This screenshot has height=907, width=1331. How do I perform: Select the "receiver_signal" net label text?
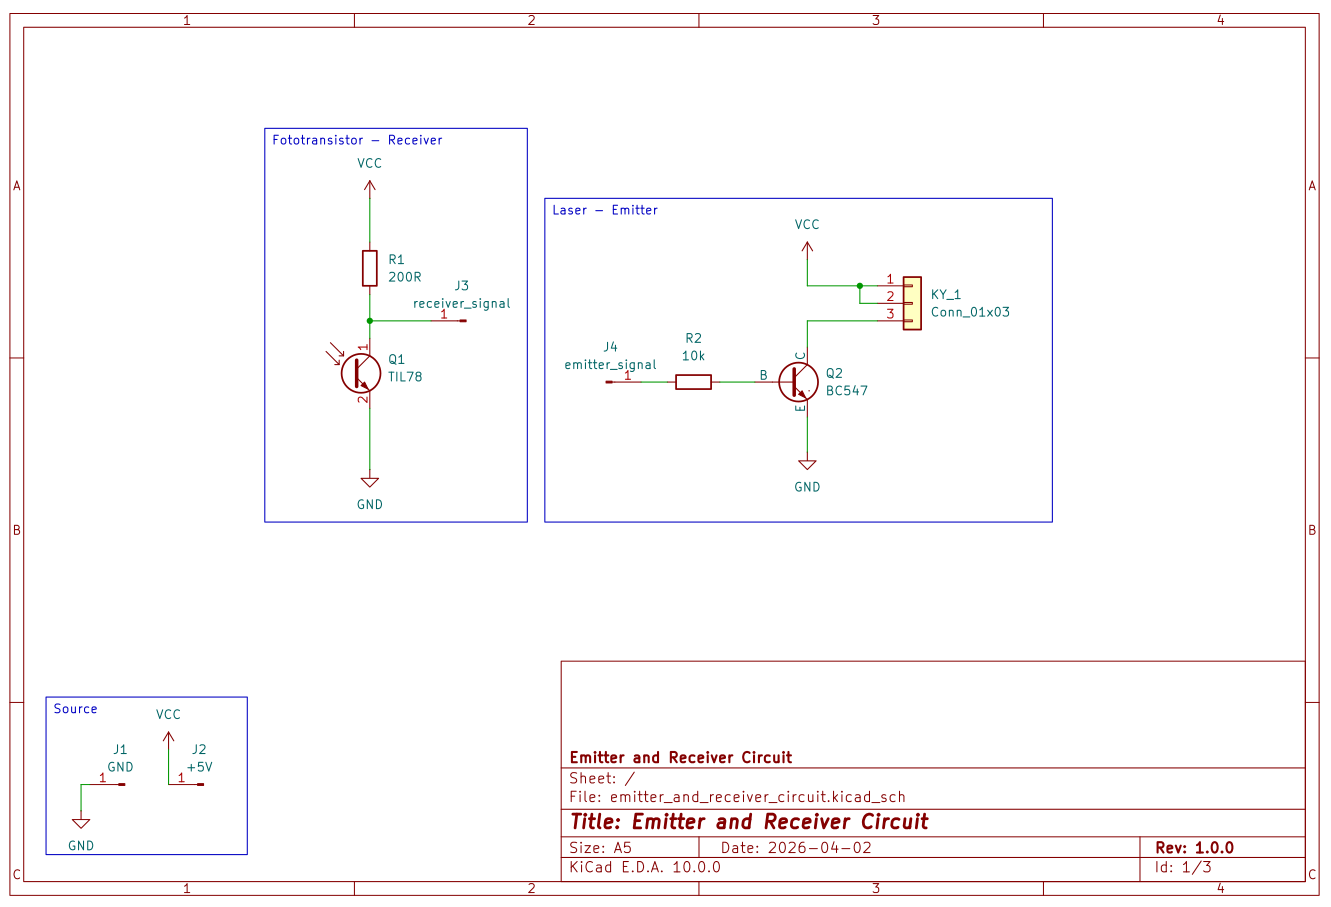coord(462,304)
